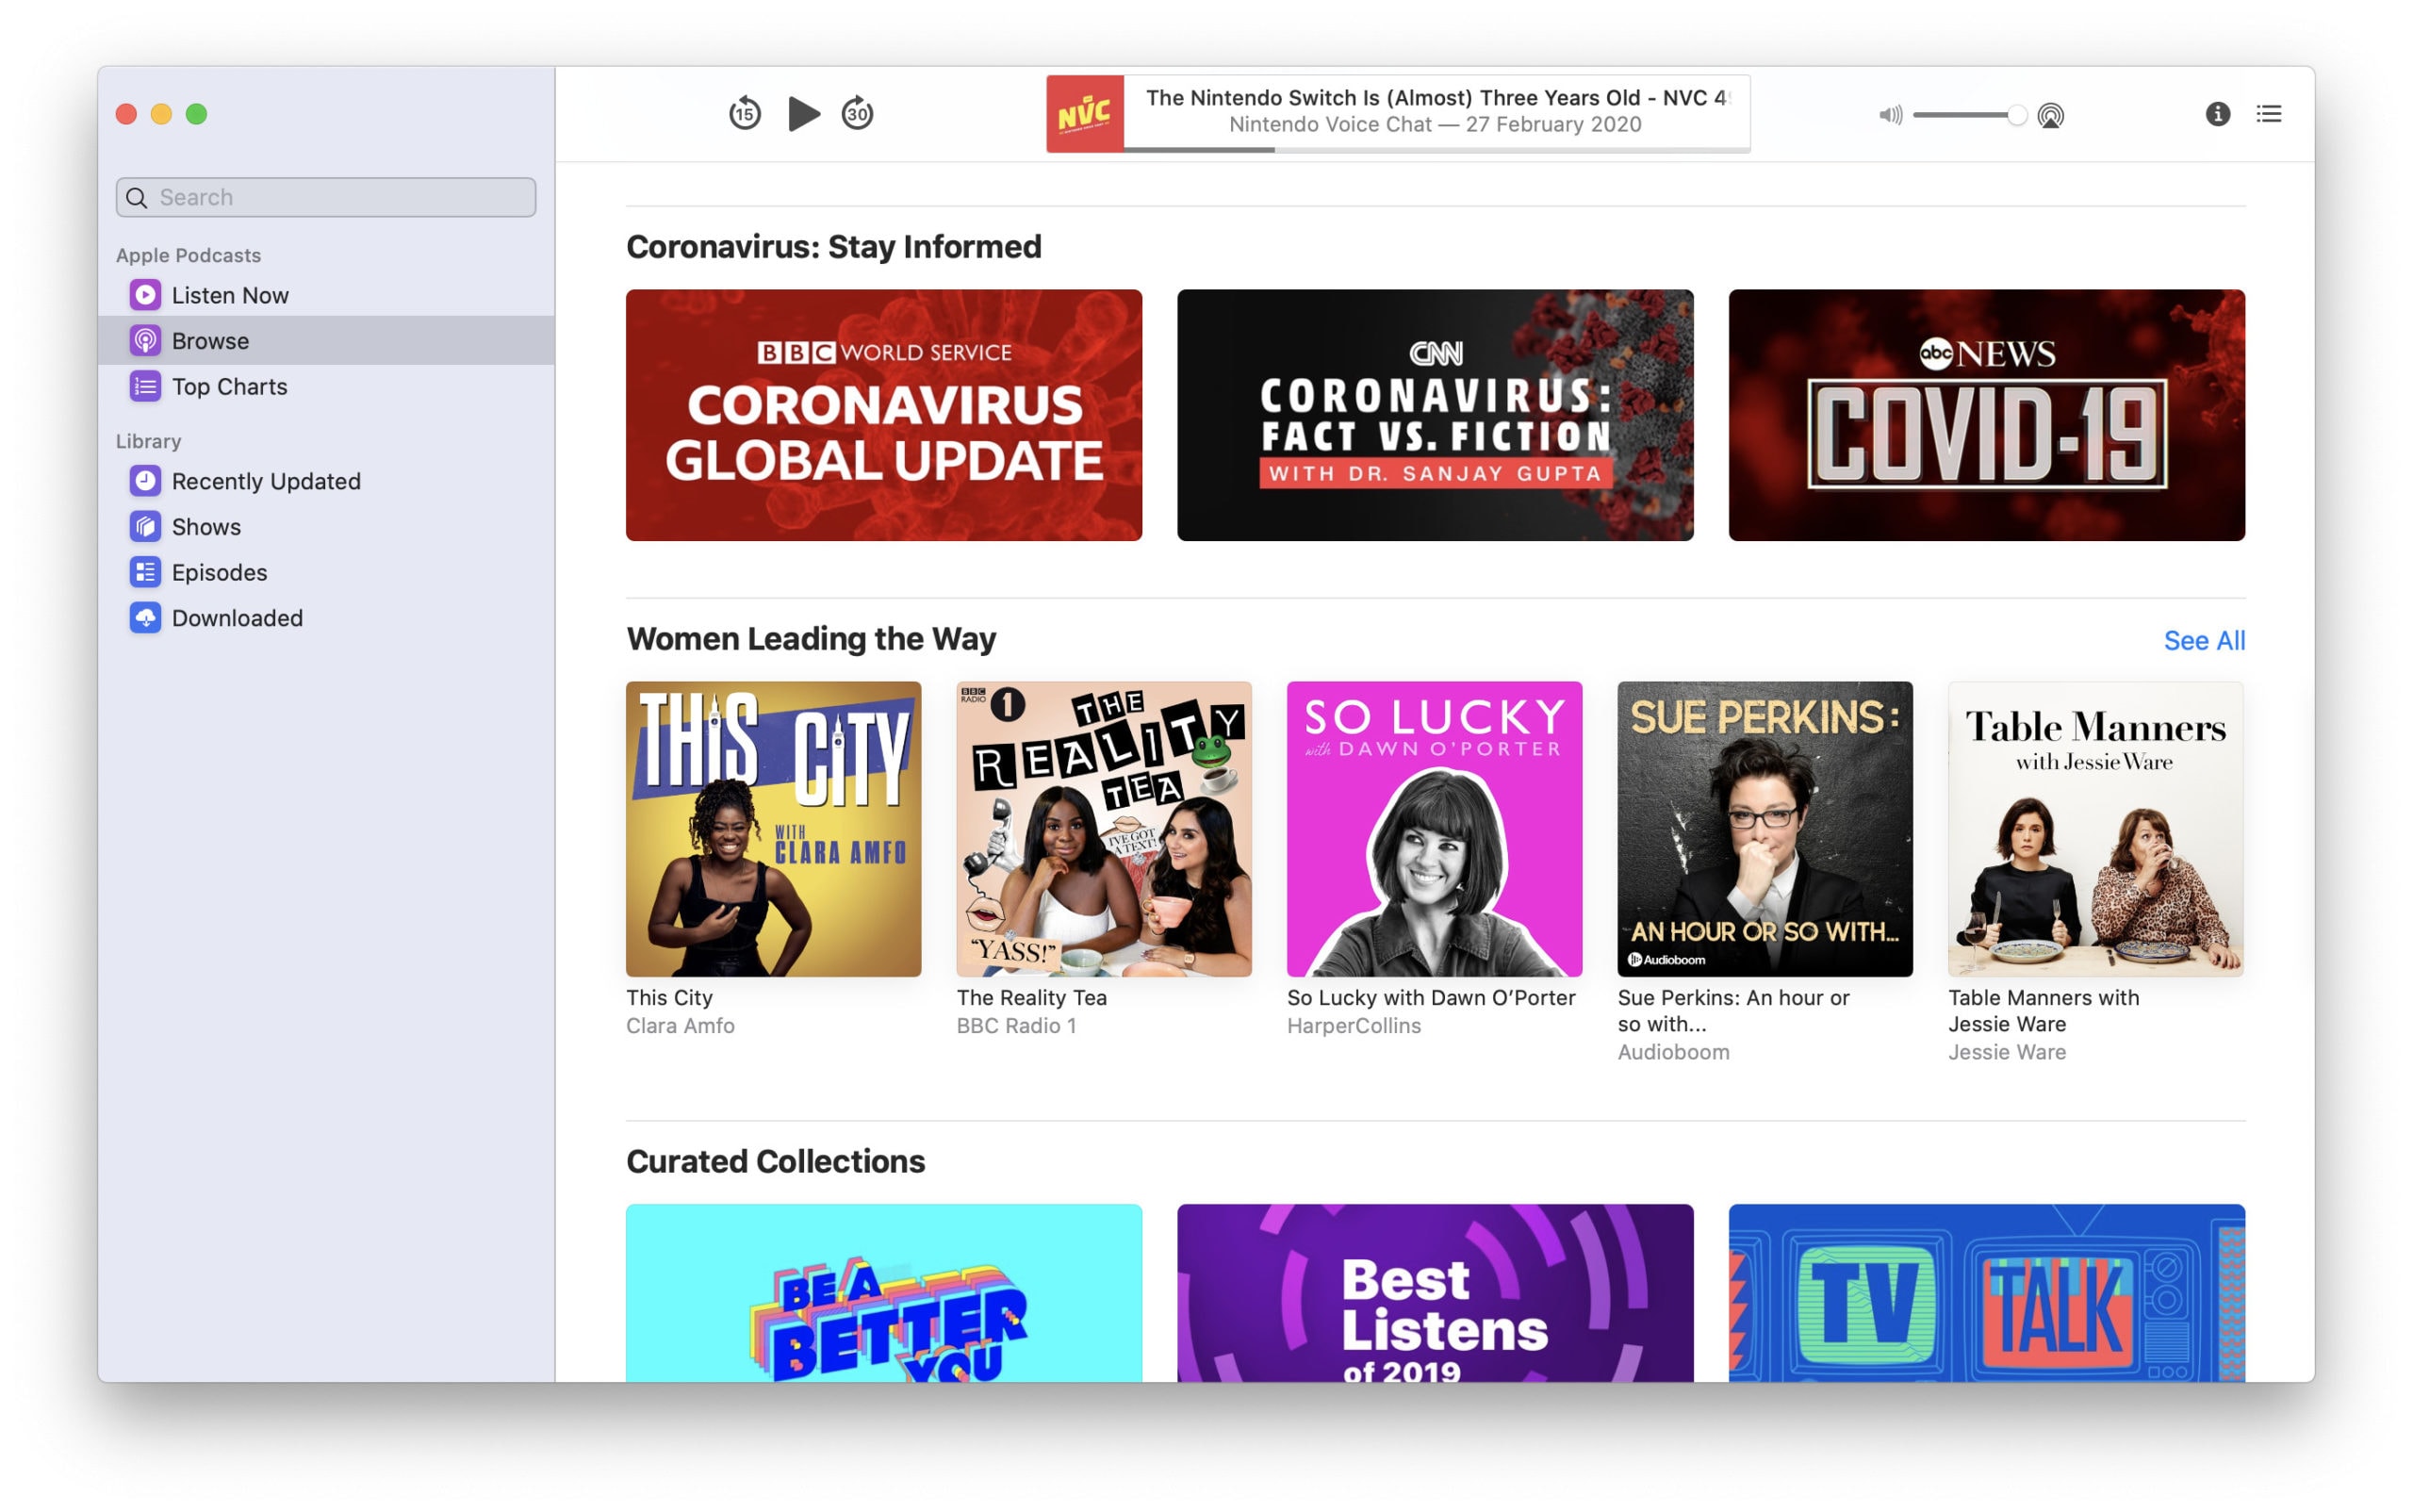Open See All for Women Leading the Way
The width and height of the screenshot is (2413, 1512).
pos(2205,640)
